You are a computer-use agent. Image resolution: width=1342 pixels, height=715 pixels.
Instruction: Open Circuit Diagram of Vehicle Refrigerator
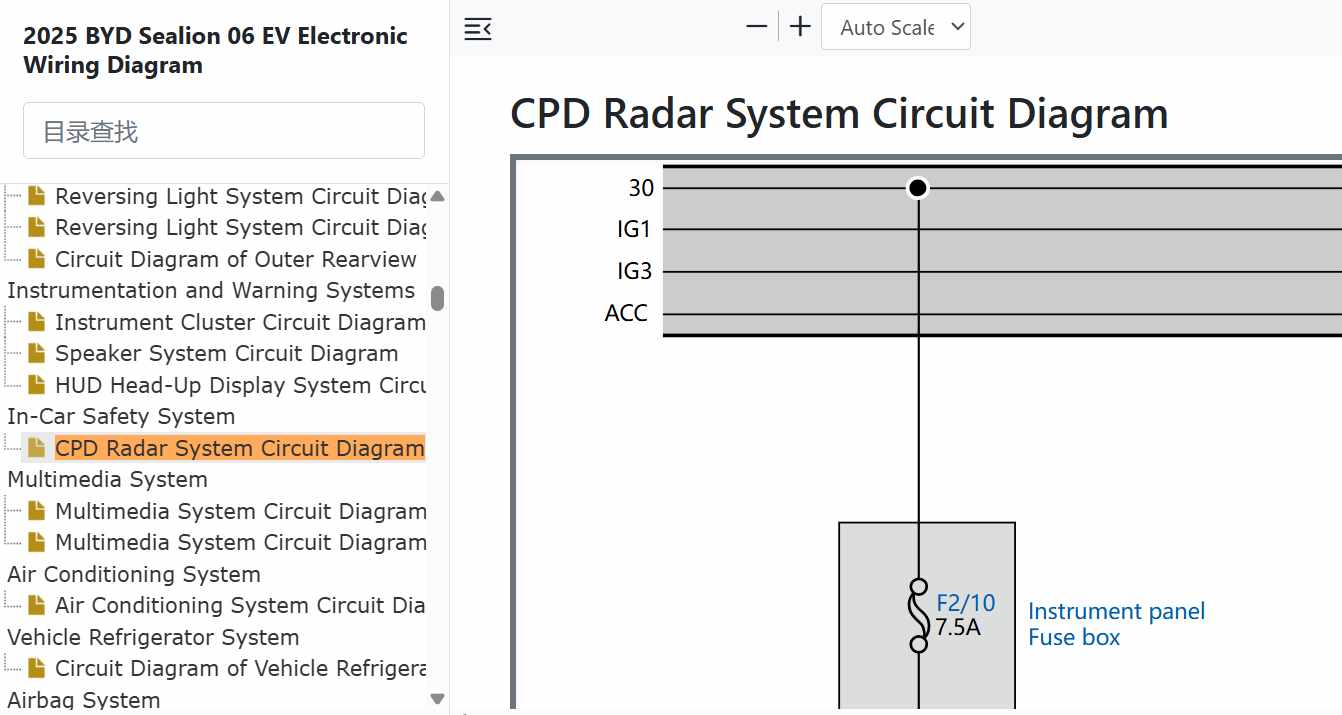coord(240,668)
